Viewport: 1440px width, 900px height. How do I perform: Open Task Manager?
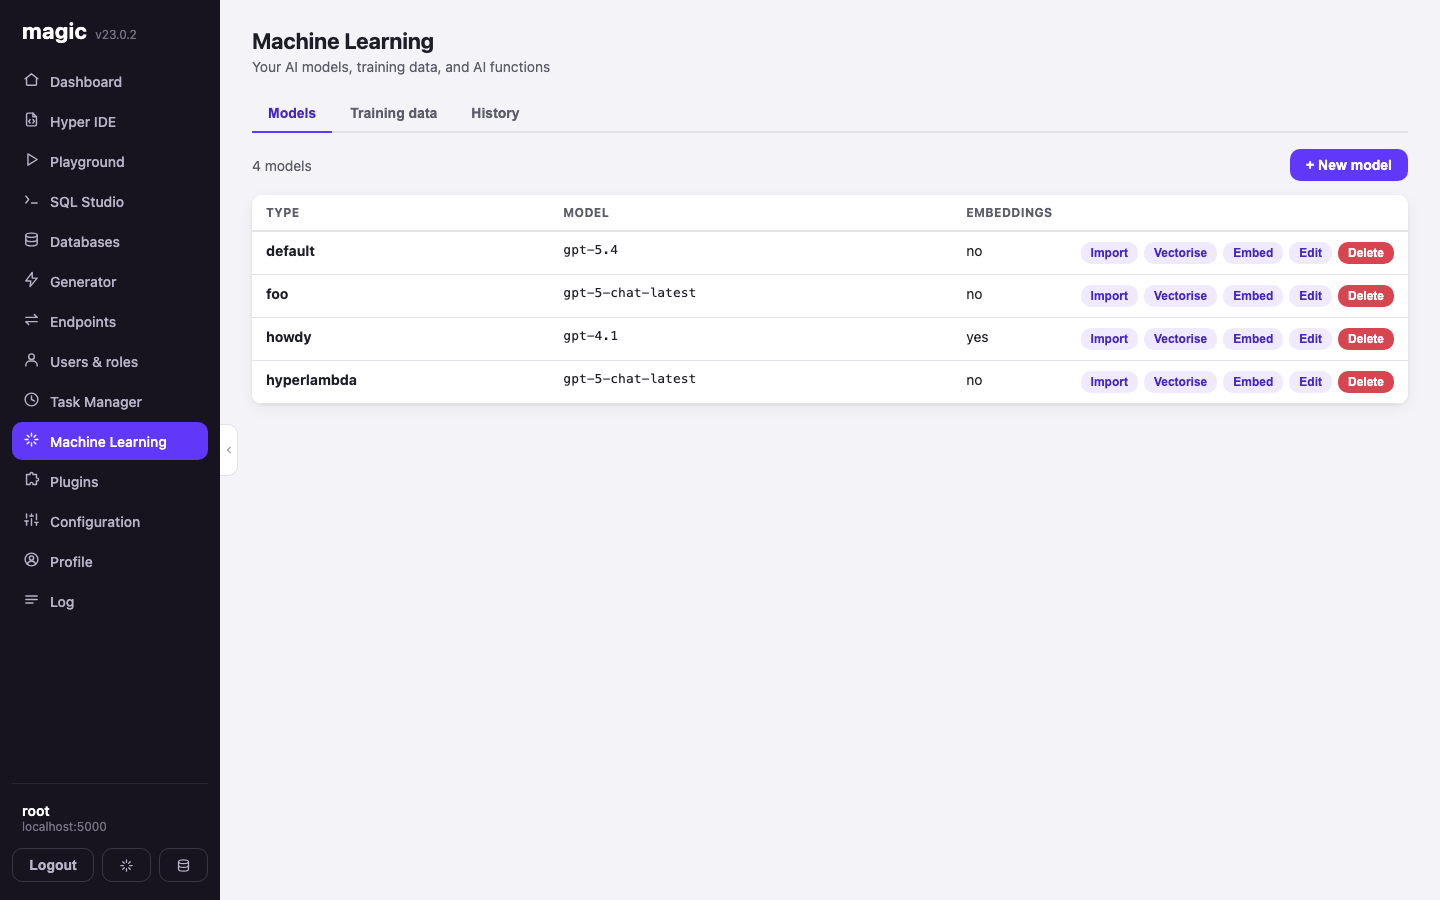[x=110, y=401]
